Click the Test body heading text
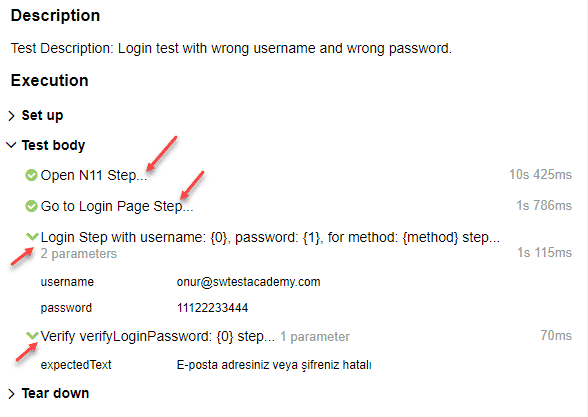This screenshot has width=588, height=417. click(x=53, y=146)
